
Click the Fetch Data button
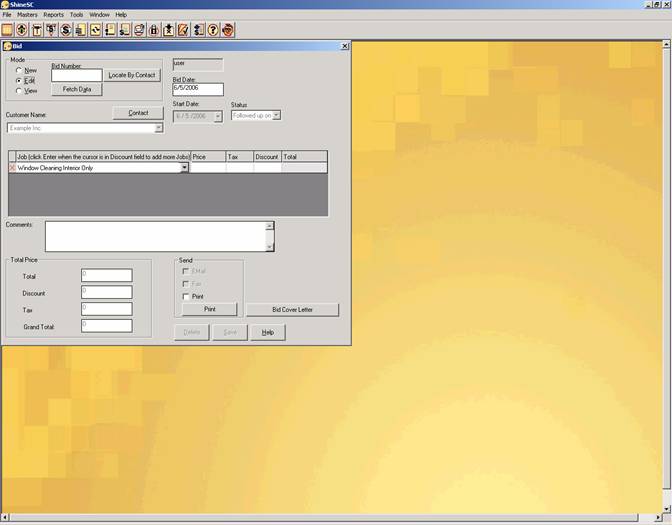pos(77,89)
